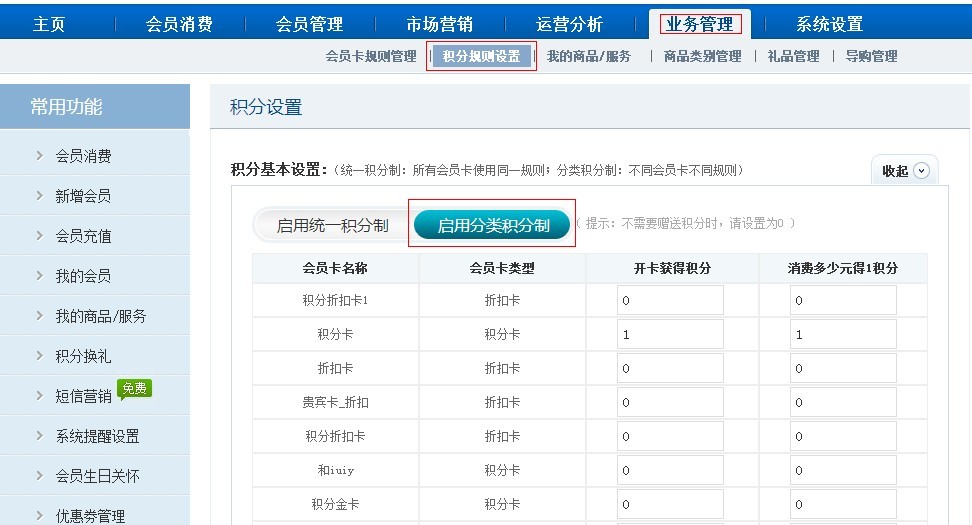Switch to the 业务管理 tab
The width and height of the screenshot is (972, 525).
click(x=700, y=24)
